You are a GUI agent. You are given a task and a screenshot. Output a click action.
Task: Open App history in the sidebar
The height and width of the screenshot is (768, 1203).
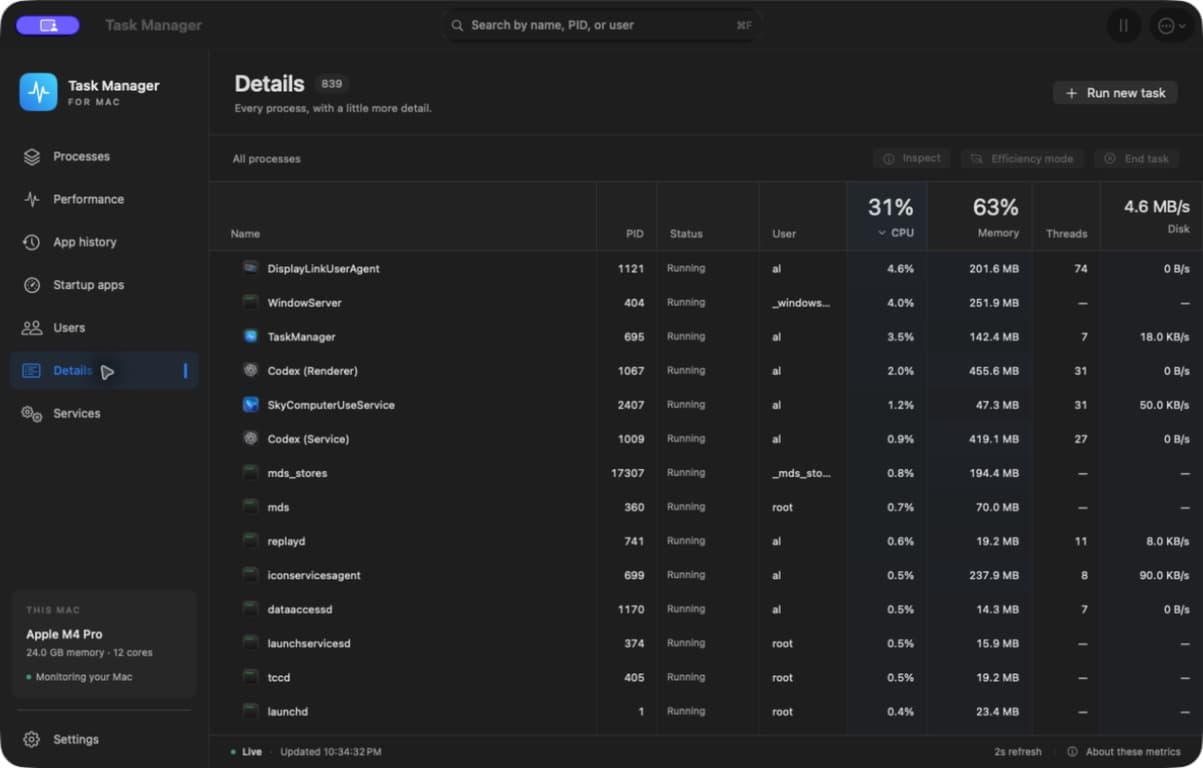point(104,242)
